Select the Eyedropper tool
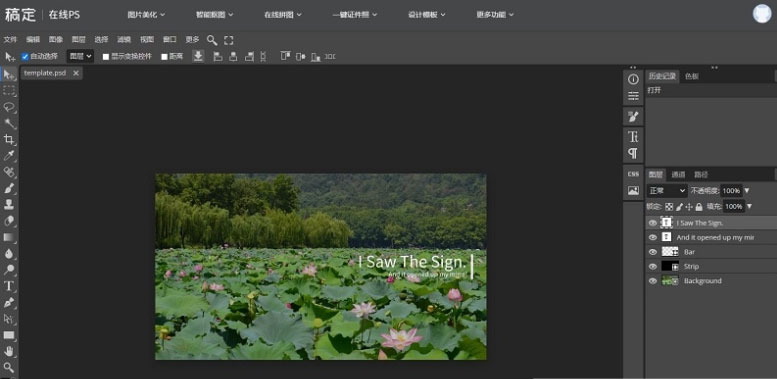 tap(9, 156)
